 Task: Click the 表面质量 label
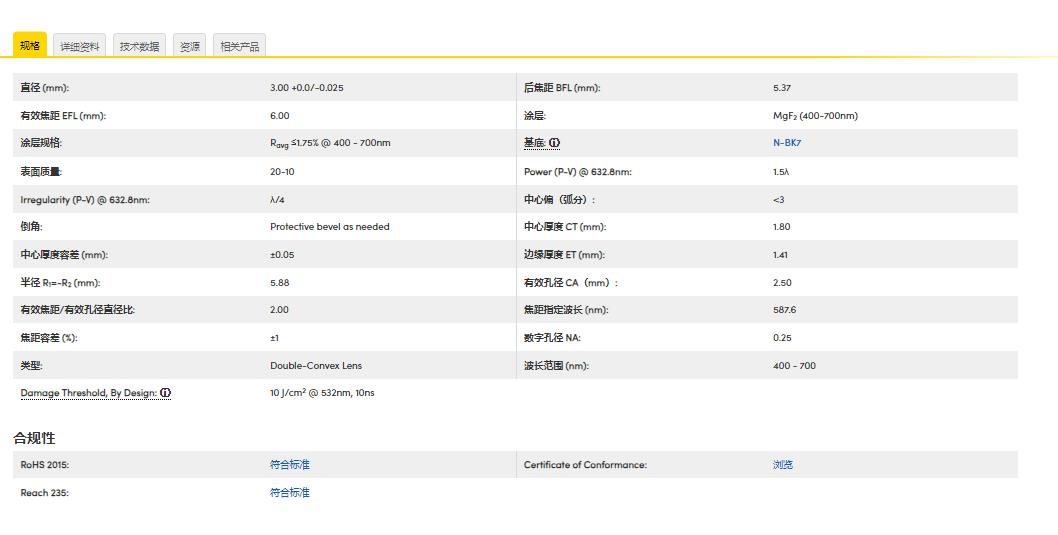pyautogui.click(x=41, y=171)
